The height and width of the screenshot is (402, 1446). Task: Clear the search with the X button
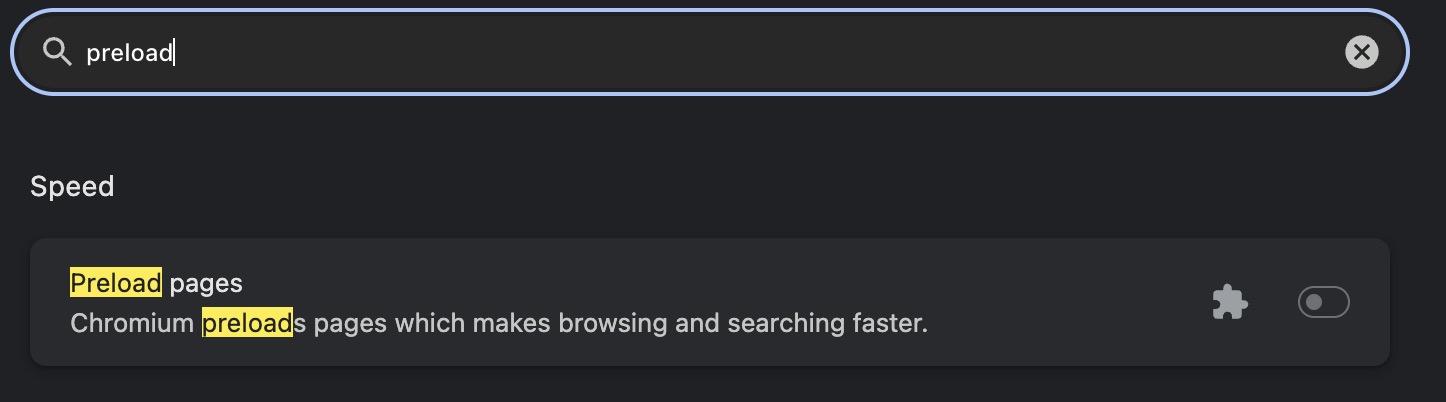1361,52
